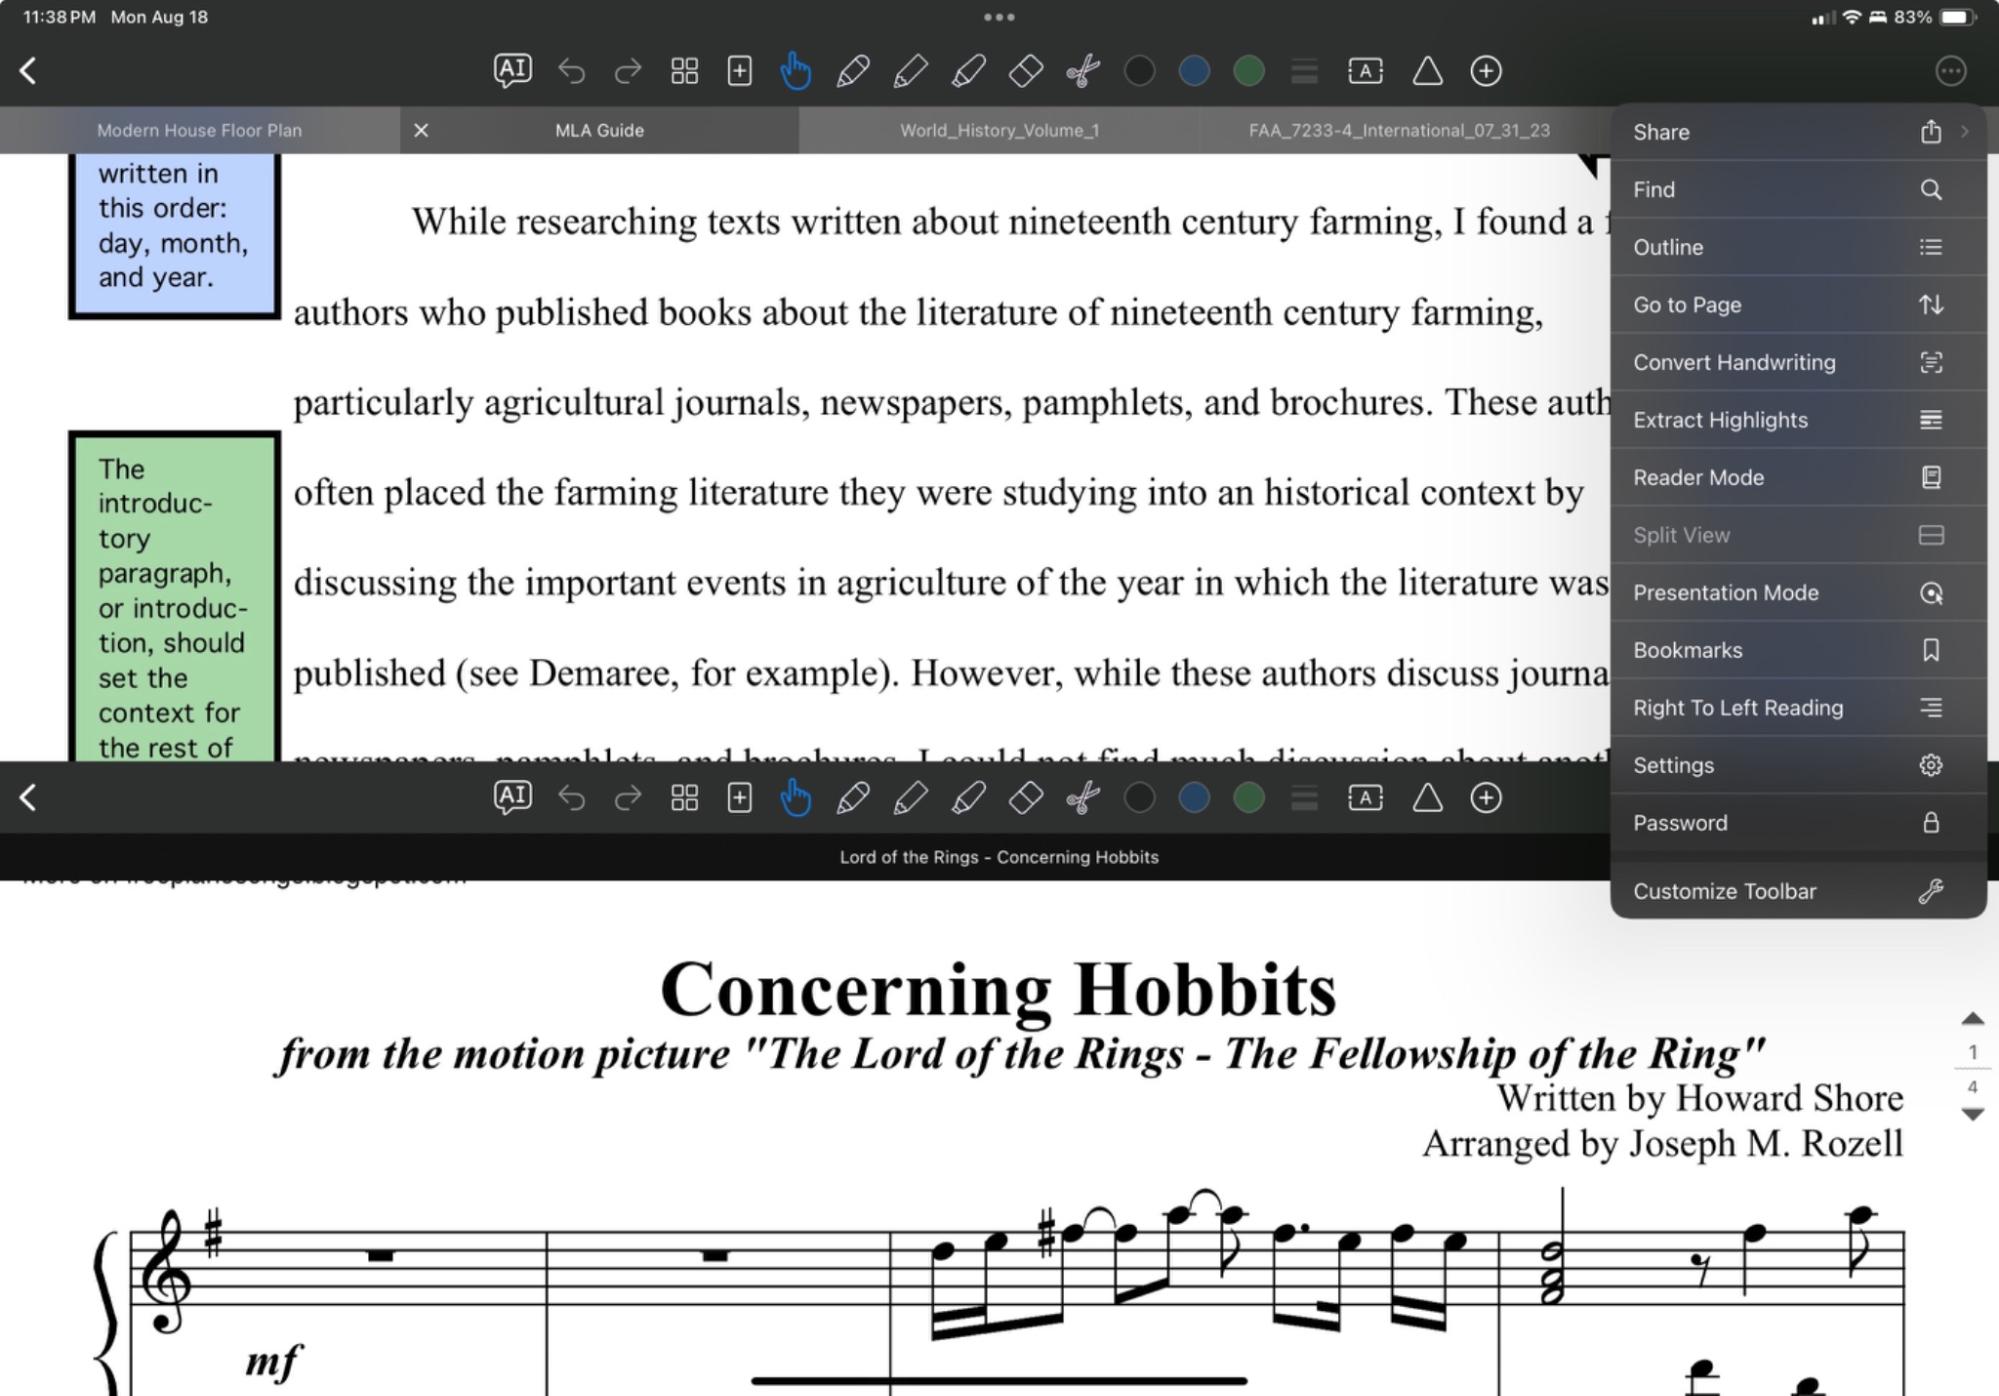
Task: Open Customize Toolbar
Action: 1798,891
